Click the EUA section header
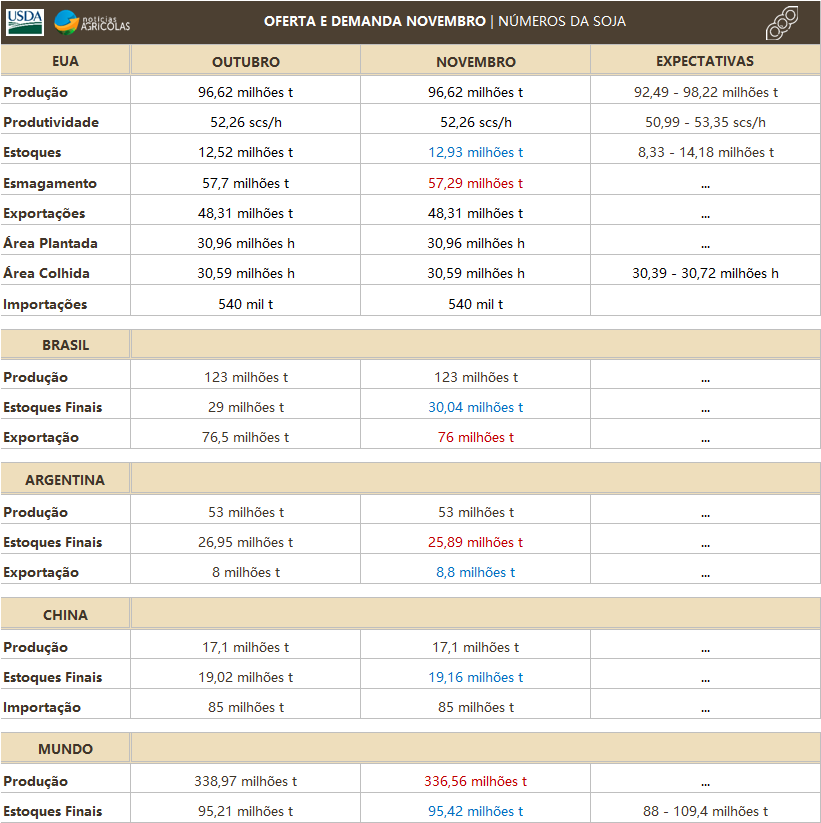This screenshot has height=823, width=821. click(x=65, y=61)
